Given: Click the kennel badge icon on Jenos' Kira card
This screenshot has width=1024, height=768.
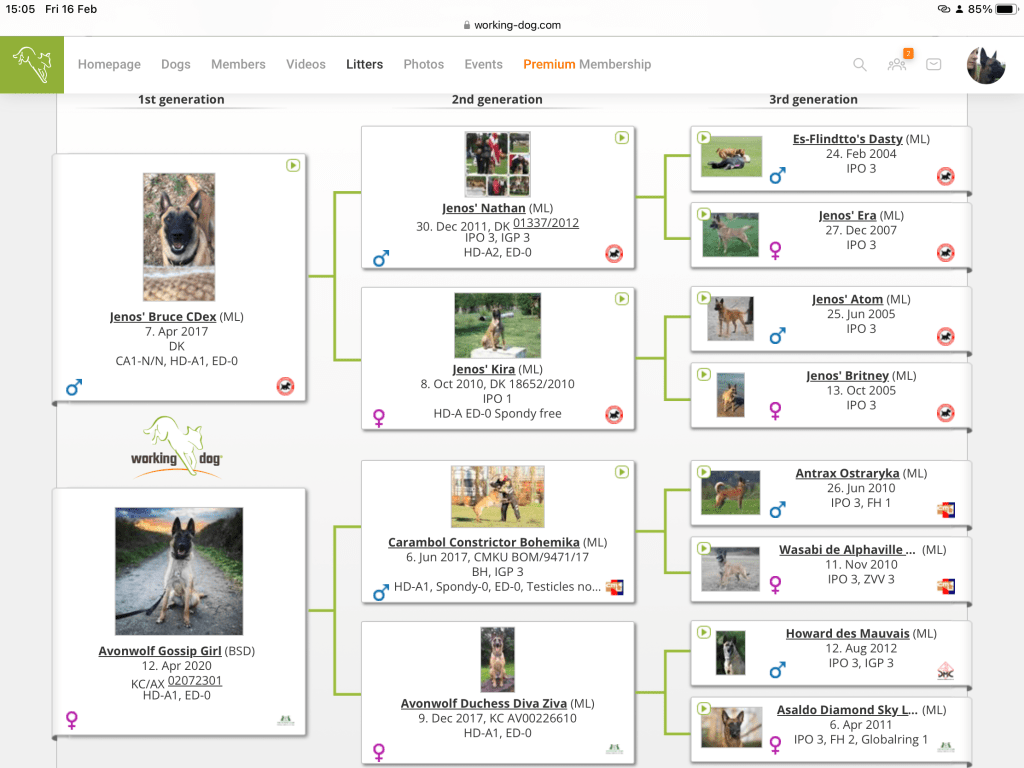Looking at the screenshot, I should 614,415.
